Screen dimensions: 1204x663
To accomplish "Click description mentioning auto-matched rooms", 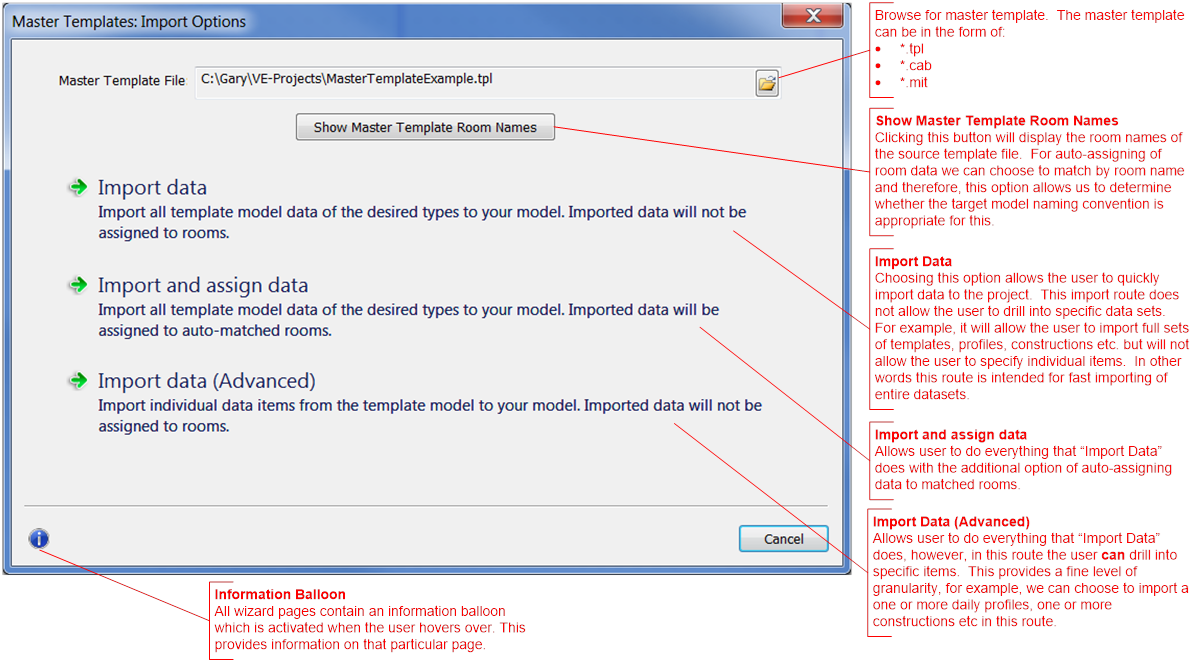I will pyautogui.click(x=408, y=320).
